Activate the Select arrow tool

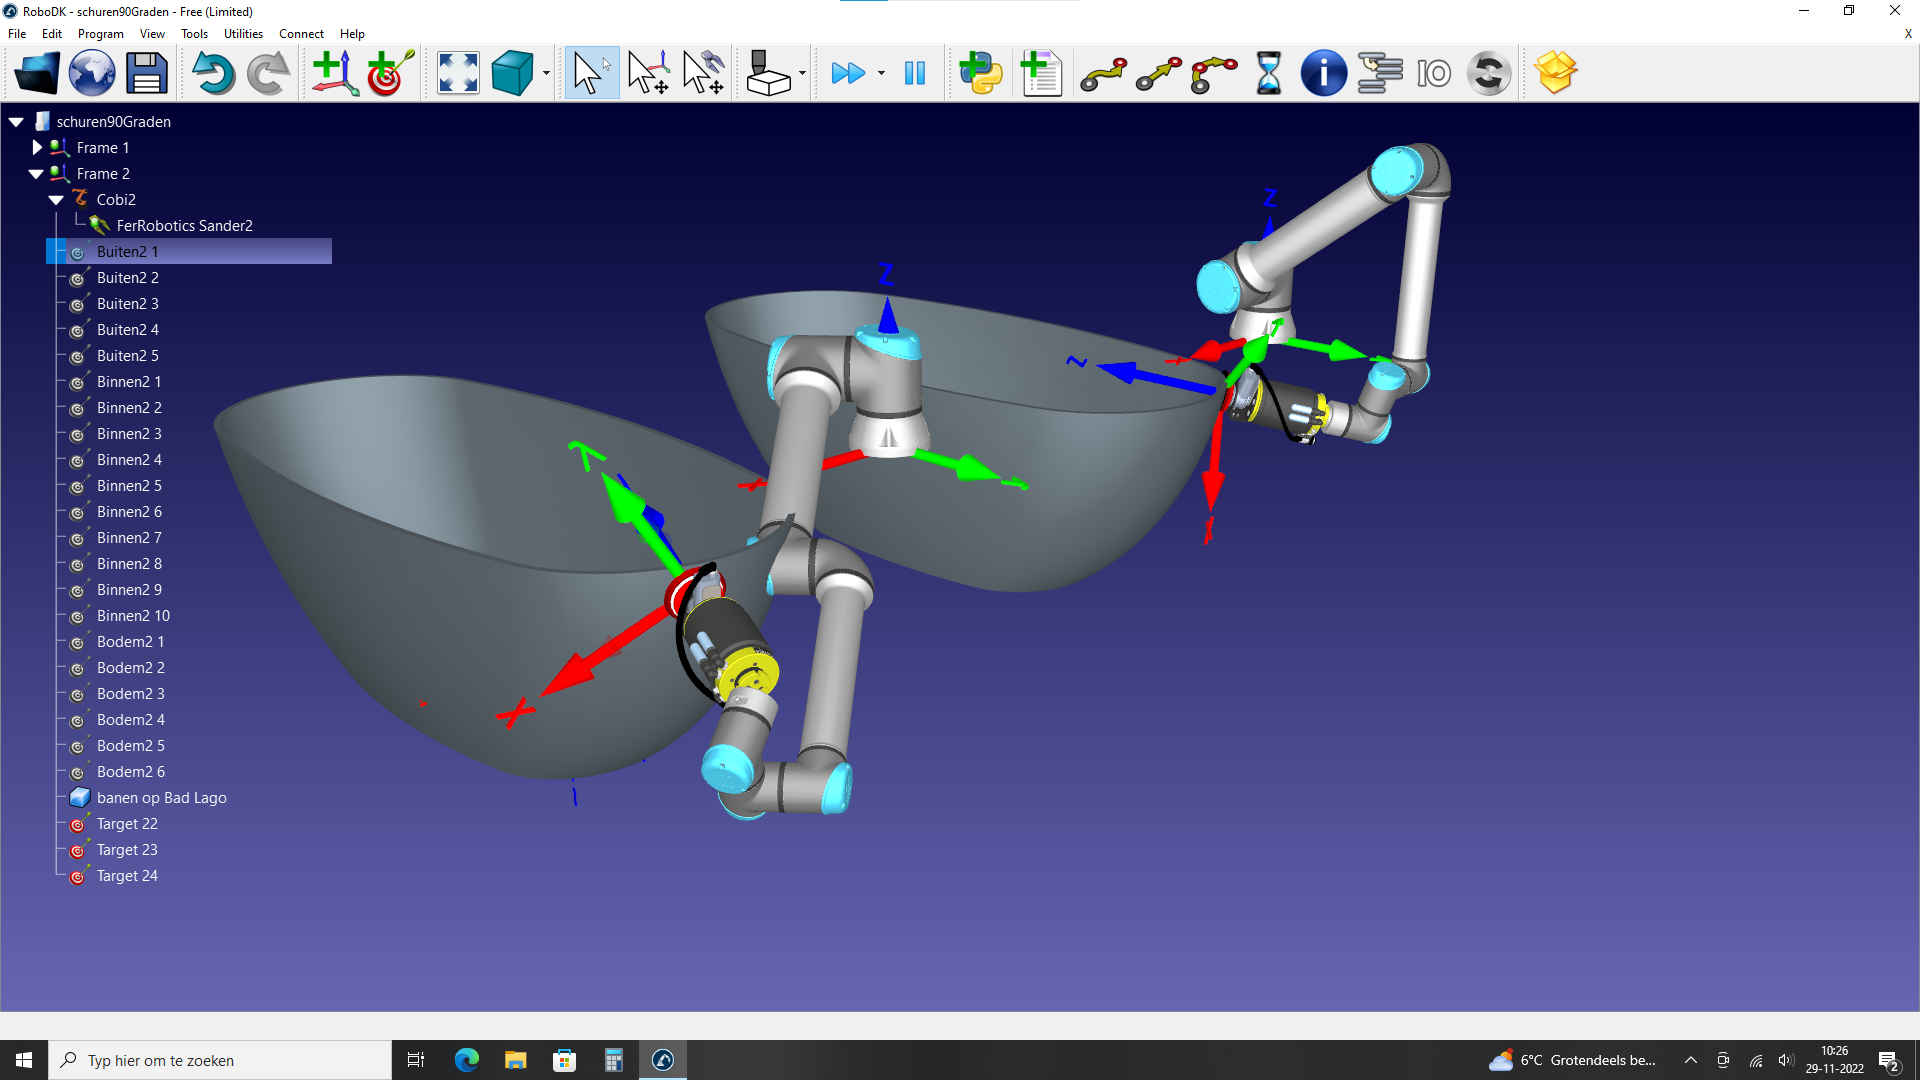(x=591, y=73)
